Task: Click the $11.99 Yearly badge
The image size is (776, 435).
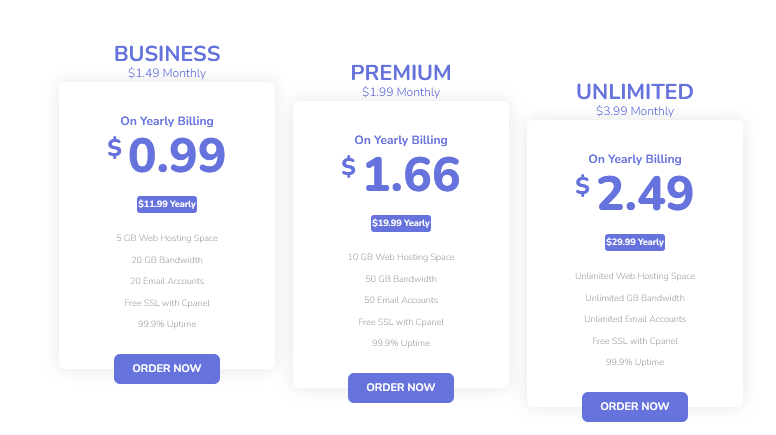Action: pyautogui.click(x=167, y=204)
